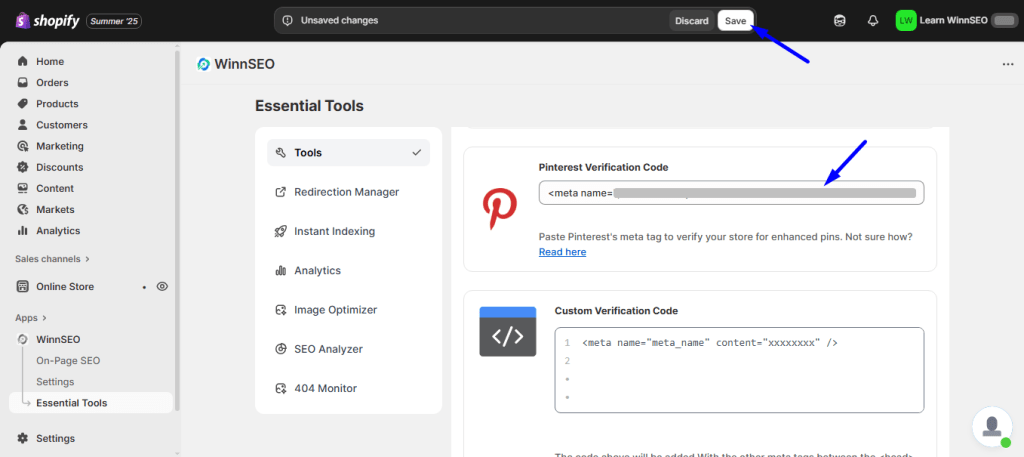Click the Shopify logo
1024x457 pixels.
[x=47, y=21]
